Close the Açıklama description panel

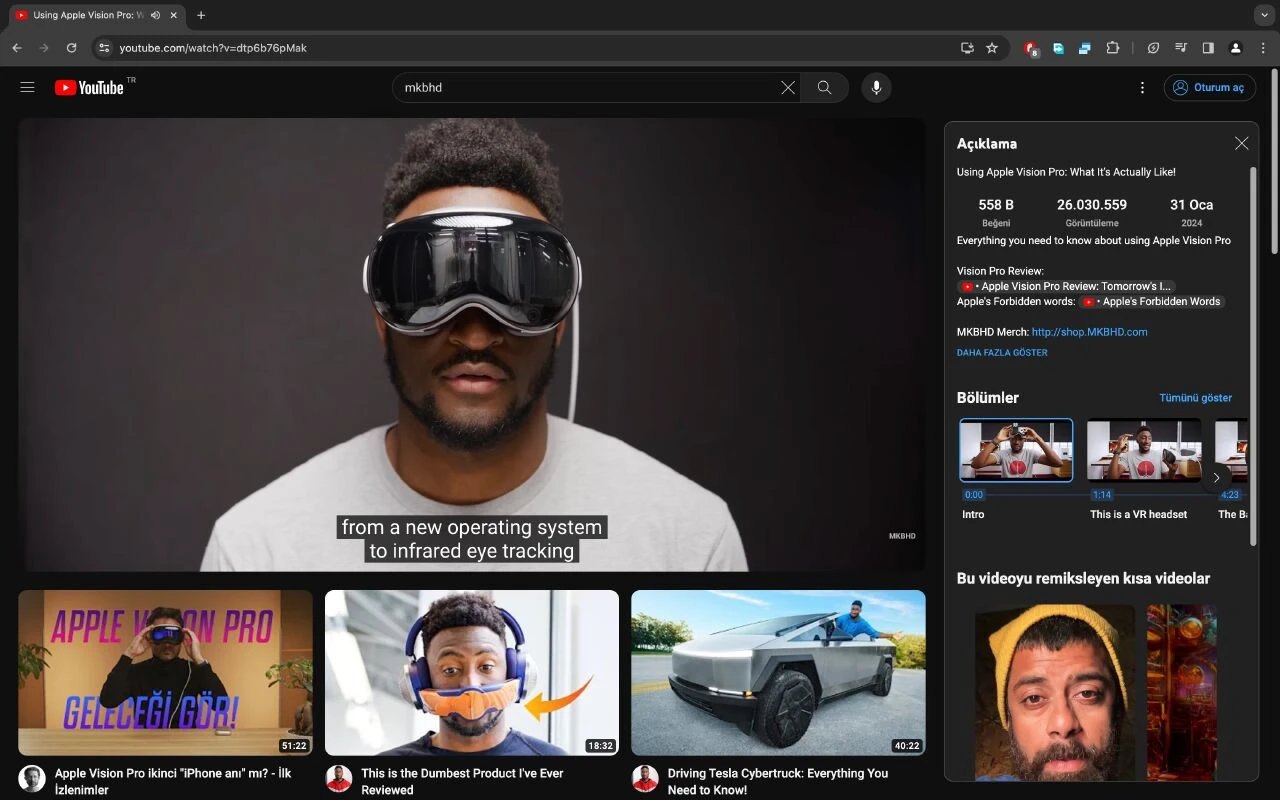click(1241, 144)
